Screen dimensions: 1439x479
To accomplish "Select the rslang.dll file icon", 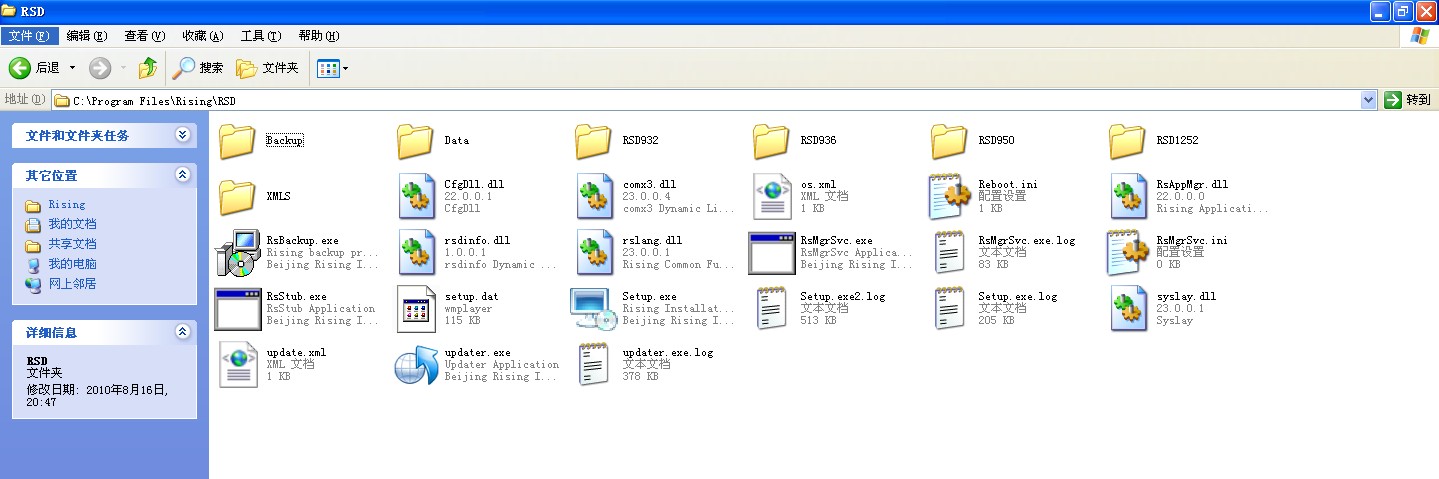I will [593, 253].
